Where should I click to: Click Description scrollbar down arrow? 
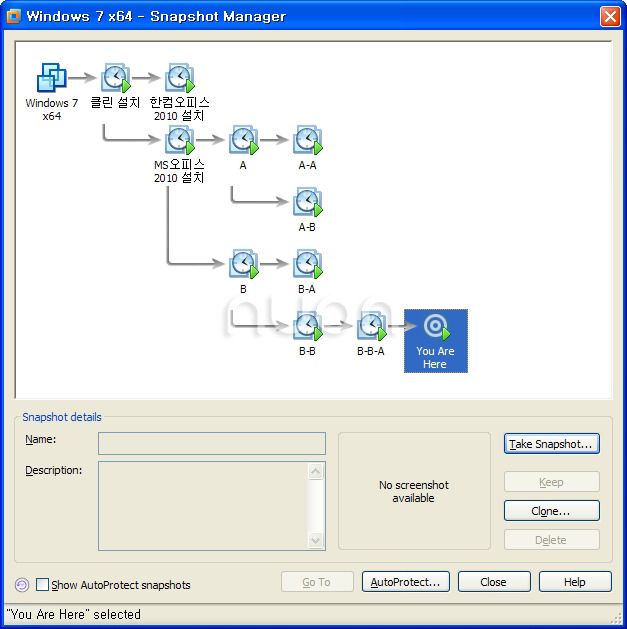[x=316, y=540]
